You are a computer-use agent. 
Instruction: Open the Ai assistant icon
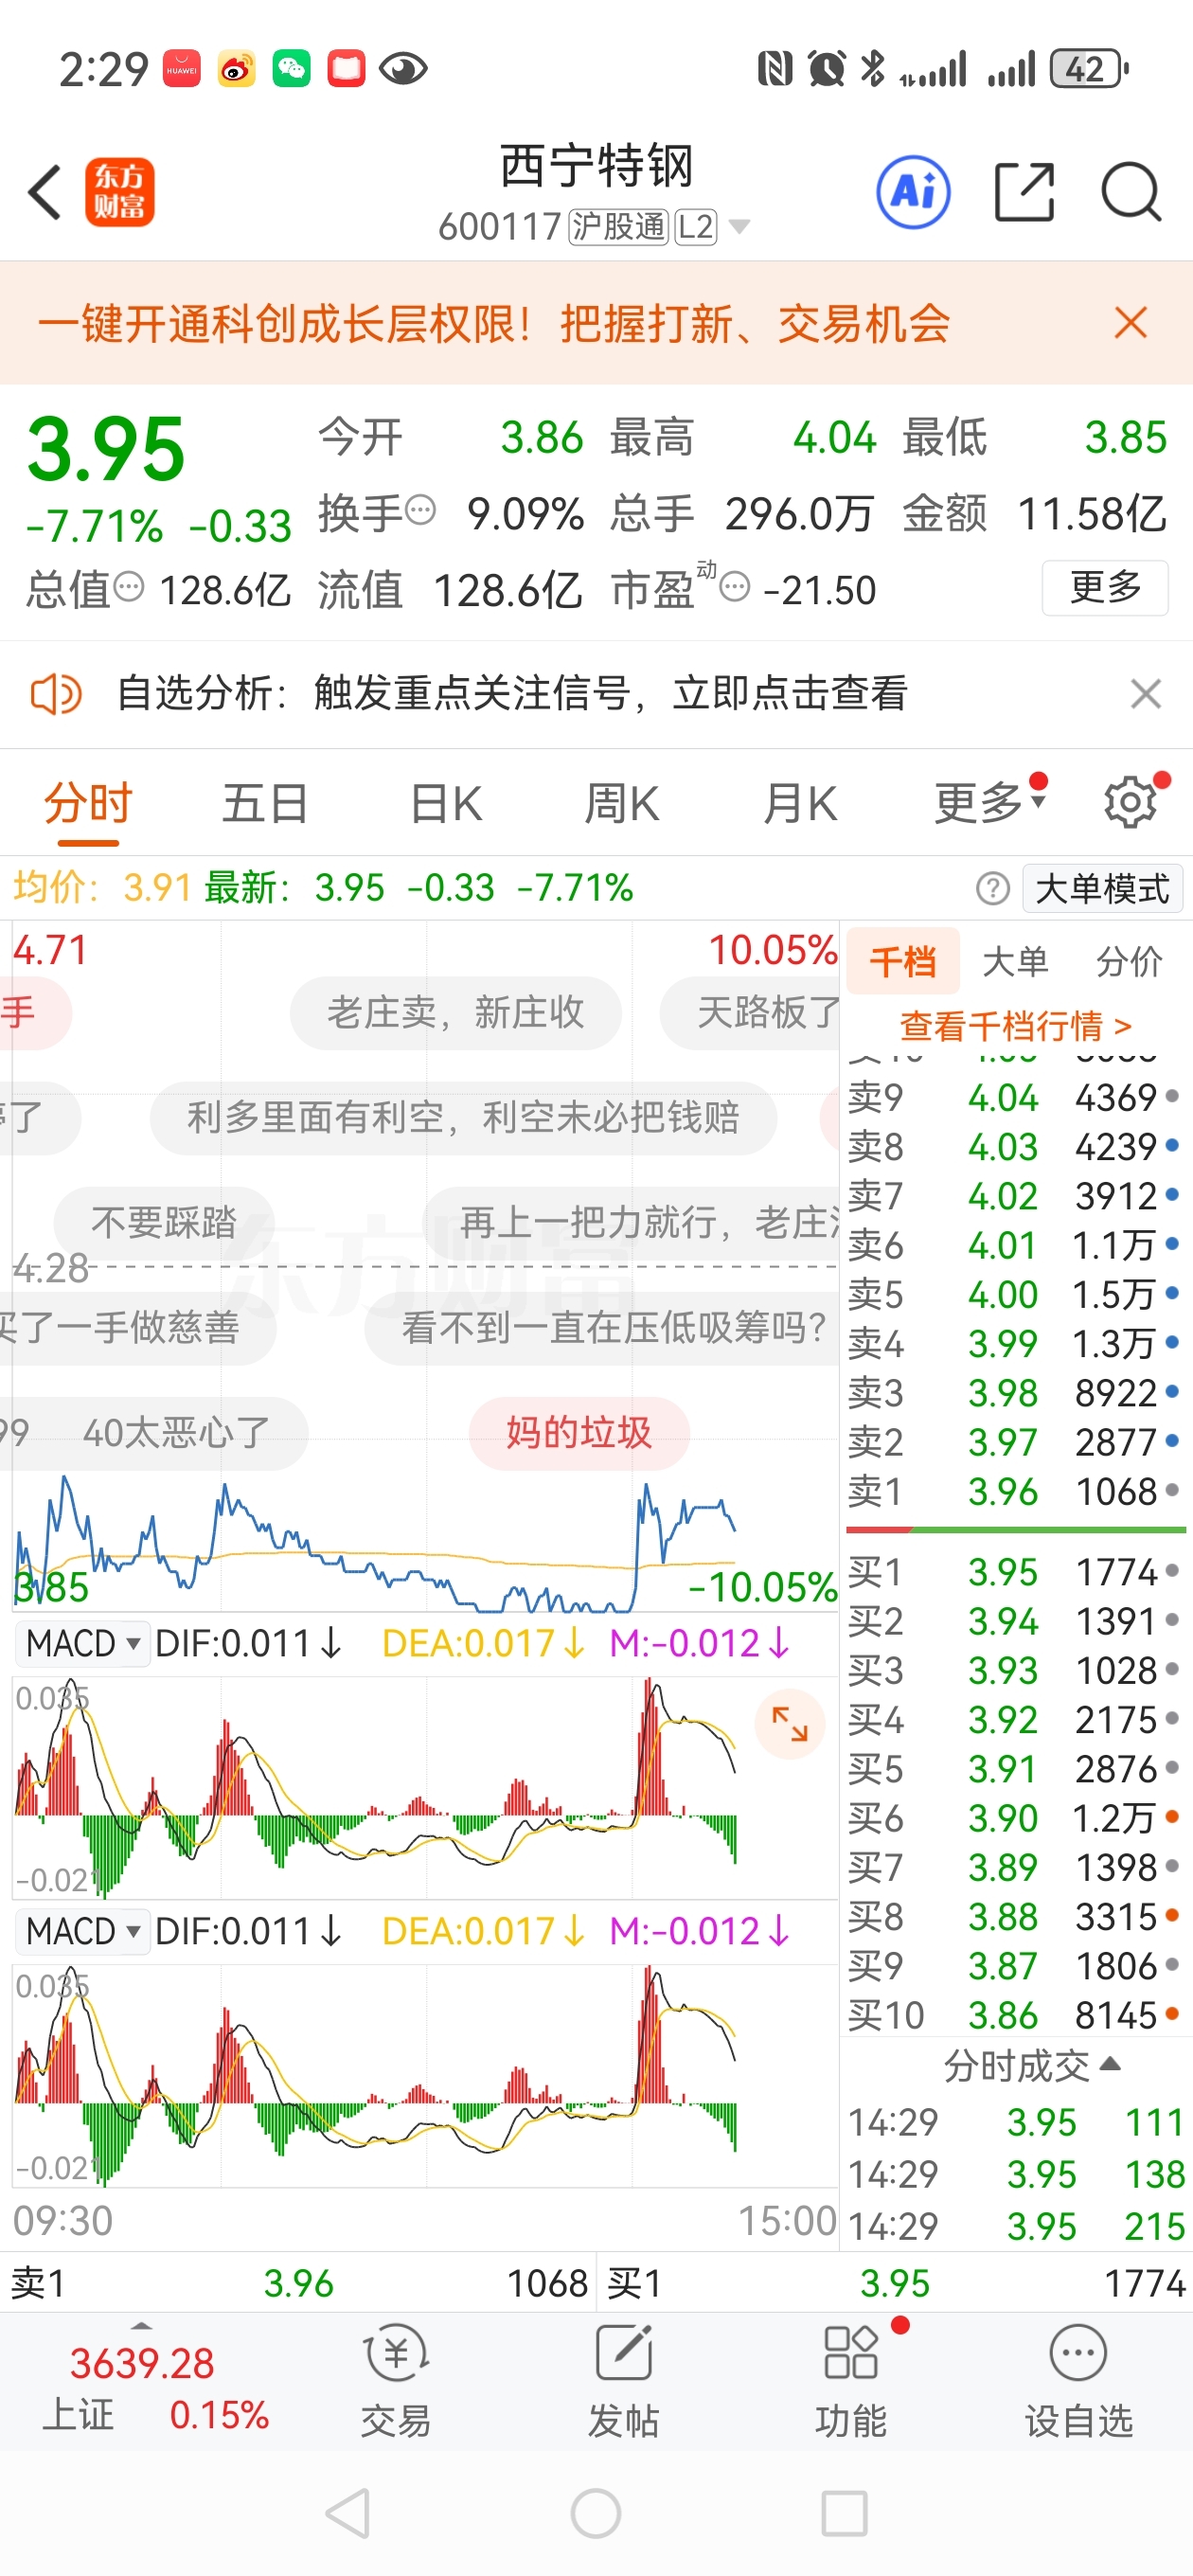(913, 191)
